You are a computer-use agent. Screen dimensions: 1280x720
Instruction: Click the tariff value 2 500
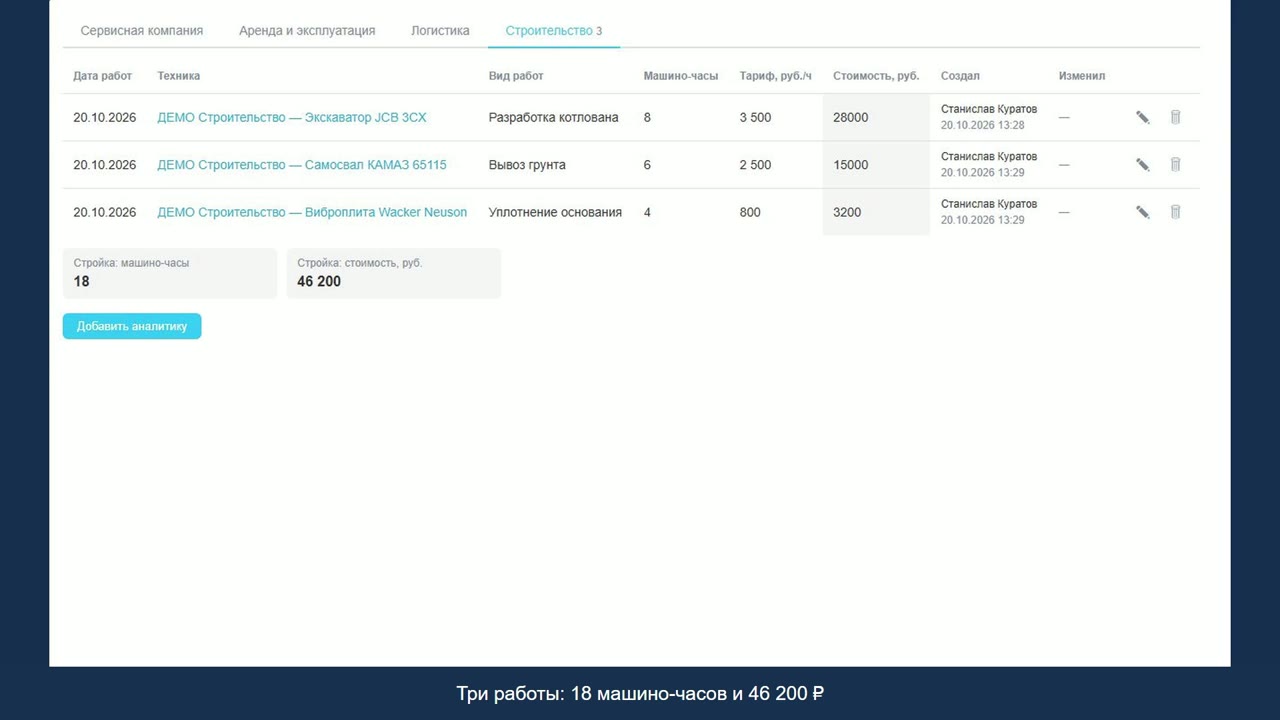point(755,165)
